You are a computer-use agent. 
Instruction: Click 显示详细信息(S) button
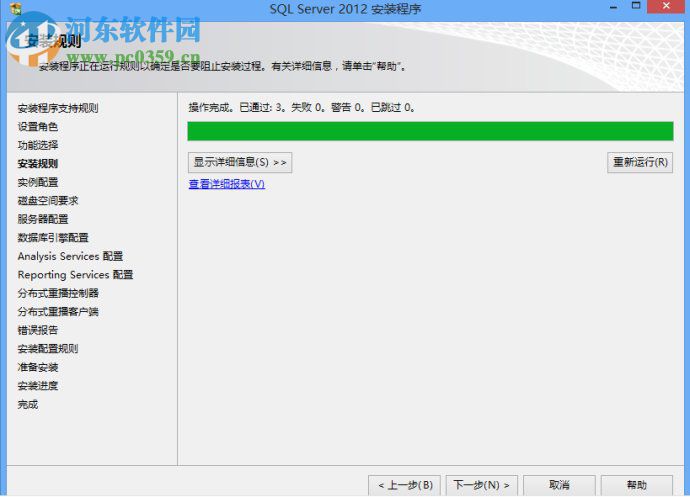pyautogui.click(x=240, y=162)
